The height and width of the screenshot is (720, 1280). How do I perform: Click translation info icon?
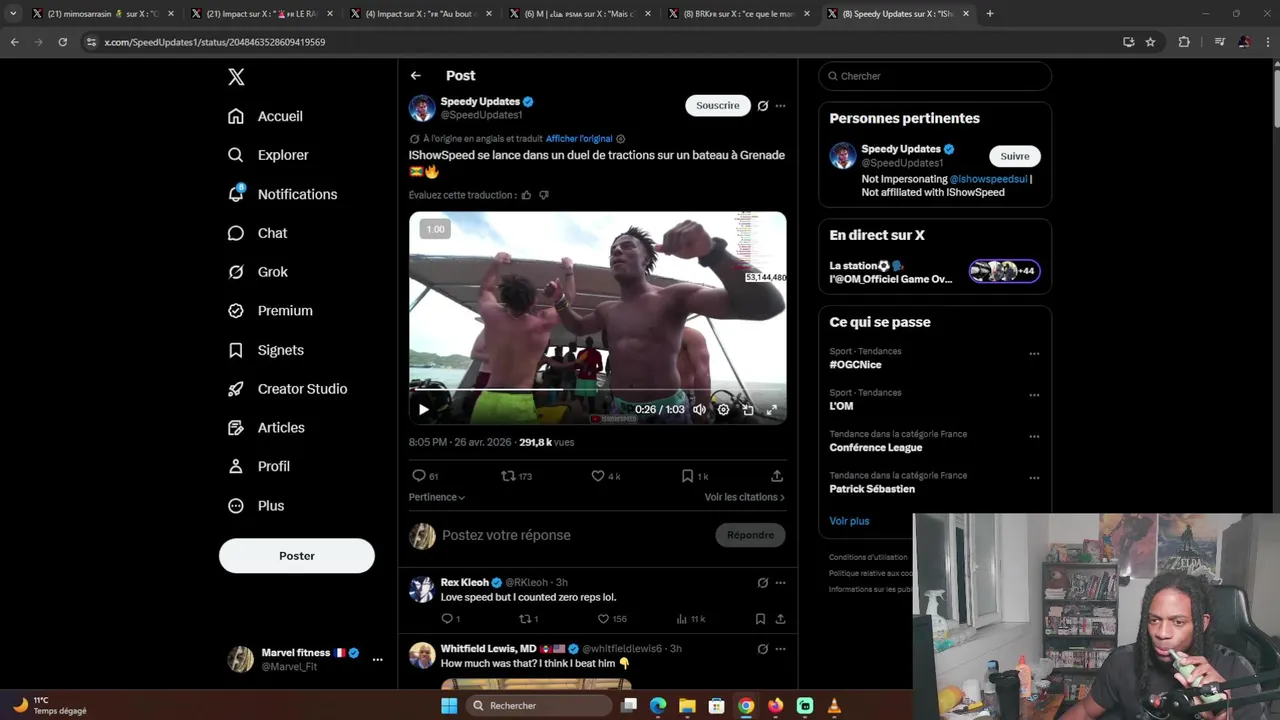point(621,139)
